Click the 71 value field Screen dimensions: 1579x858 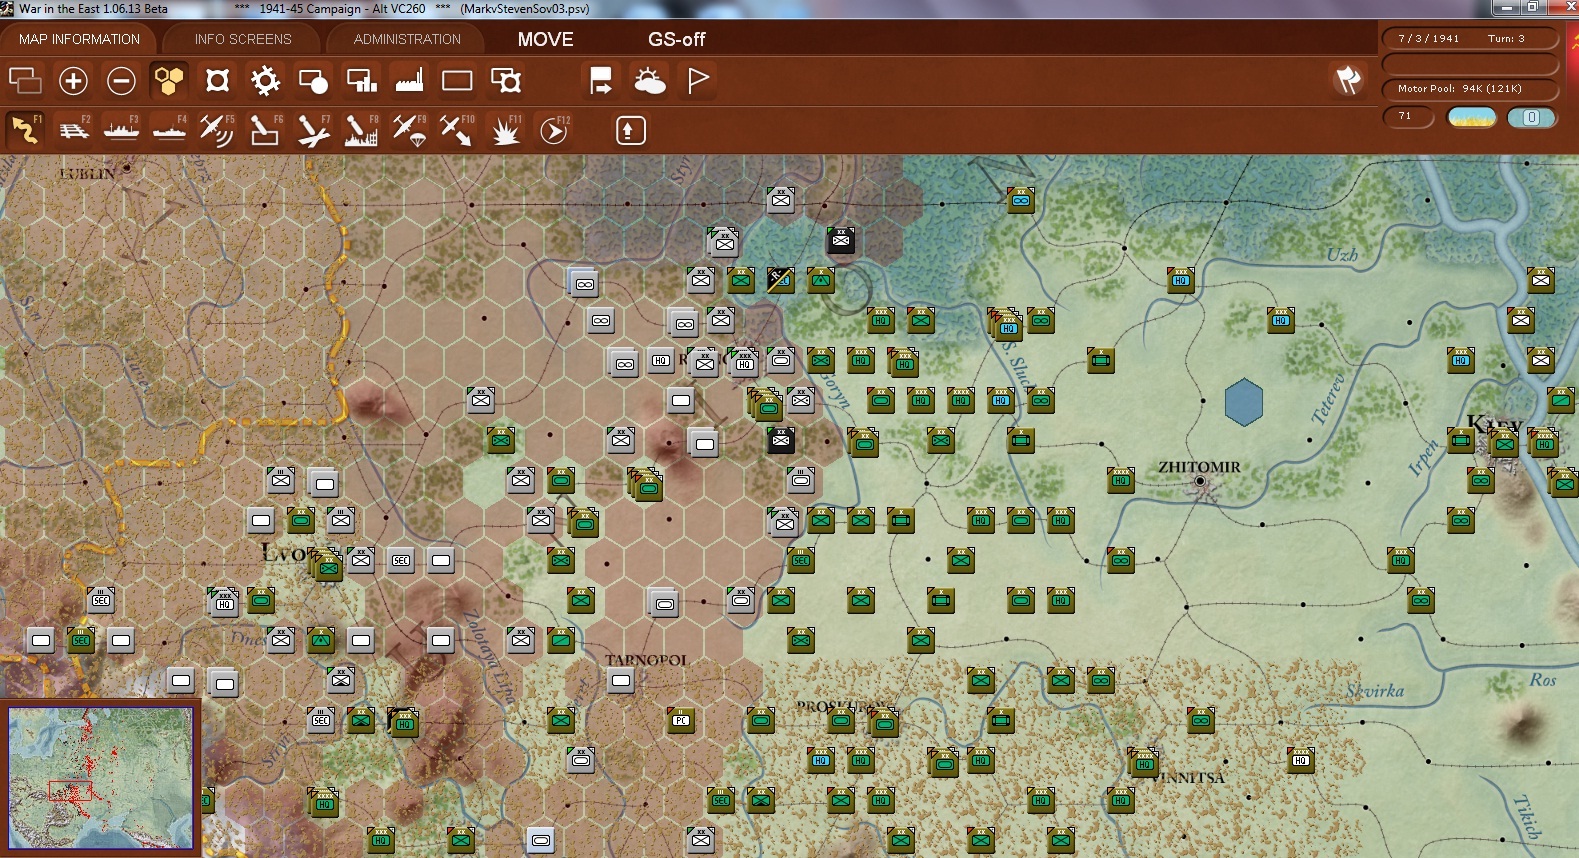[1408, 117]
